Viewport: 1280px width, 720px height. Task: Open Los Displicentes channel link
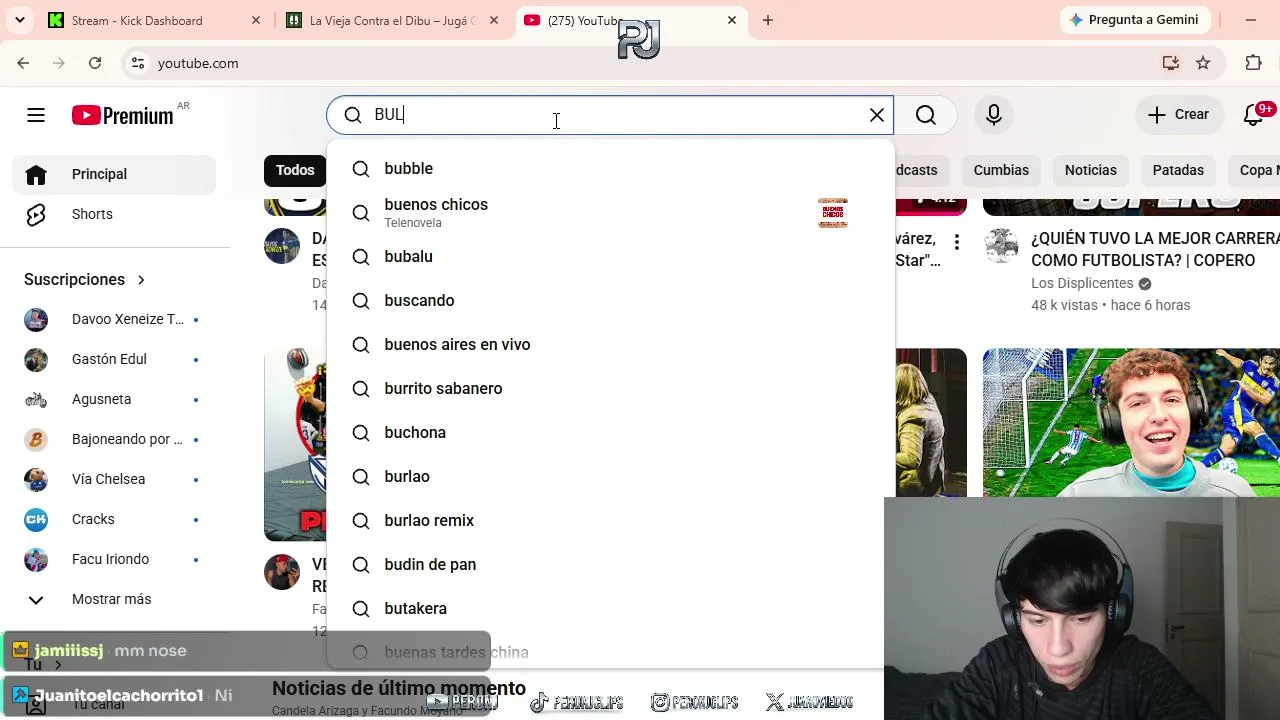click(x=1082, y=283)
